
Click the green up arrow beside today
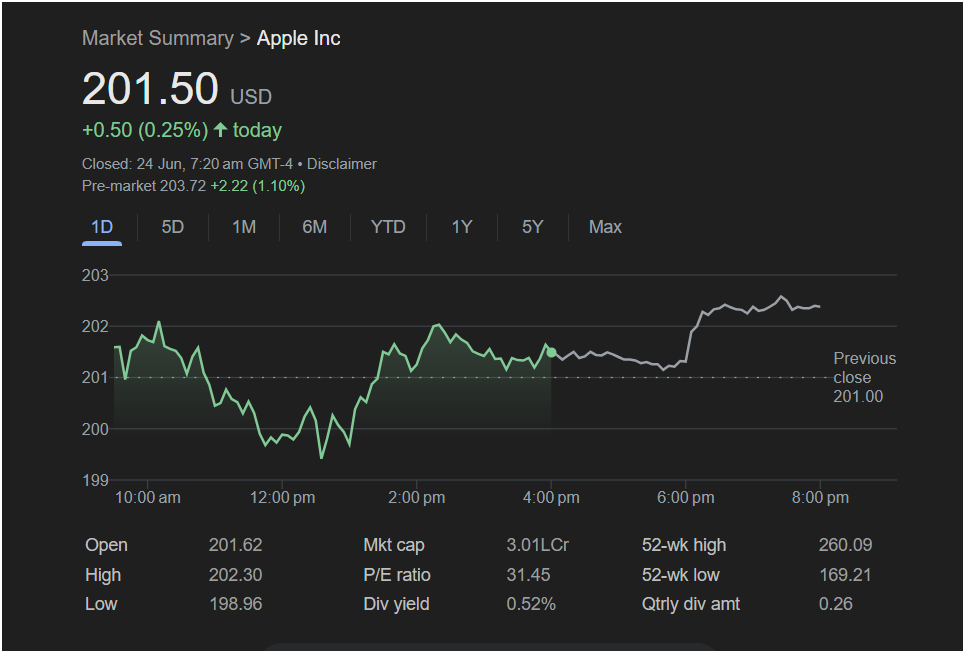point(220,130)
